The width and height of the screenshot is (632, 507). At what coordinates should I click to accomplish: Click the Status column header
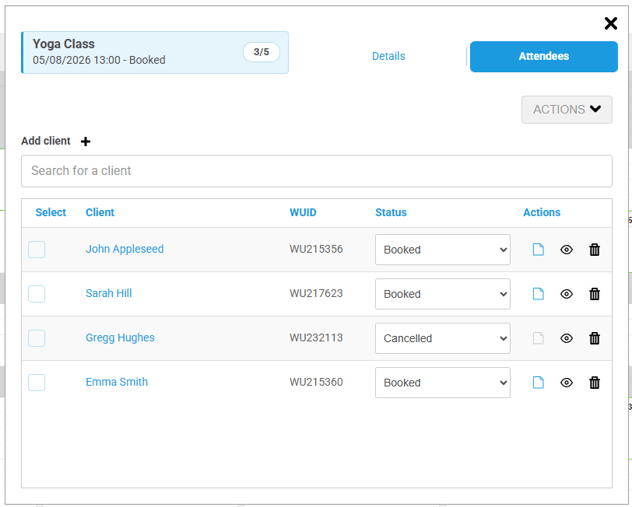[x=391, y=212]
